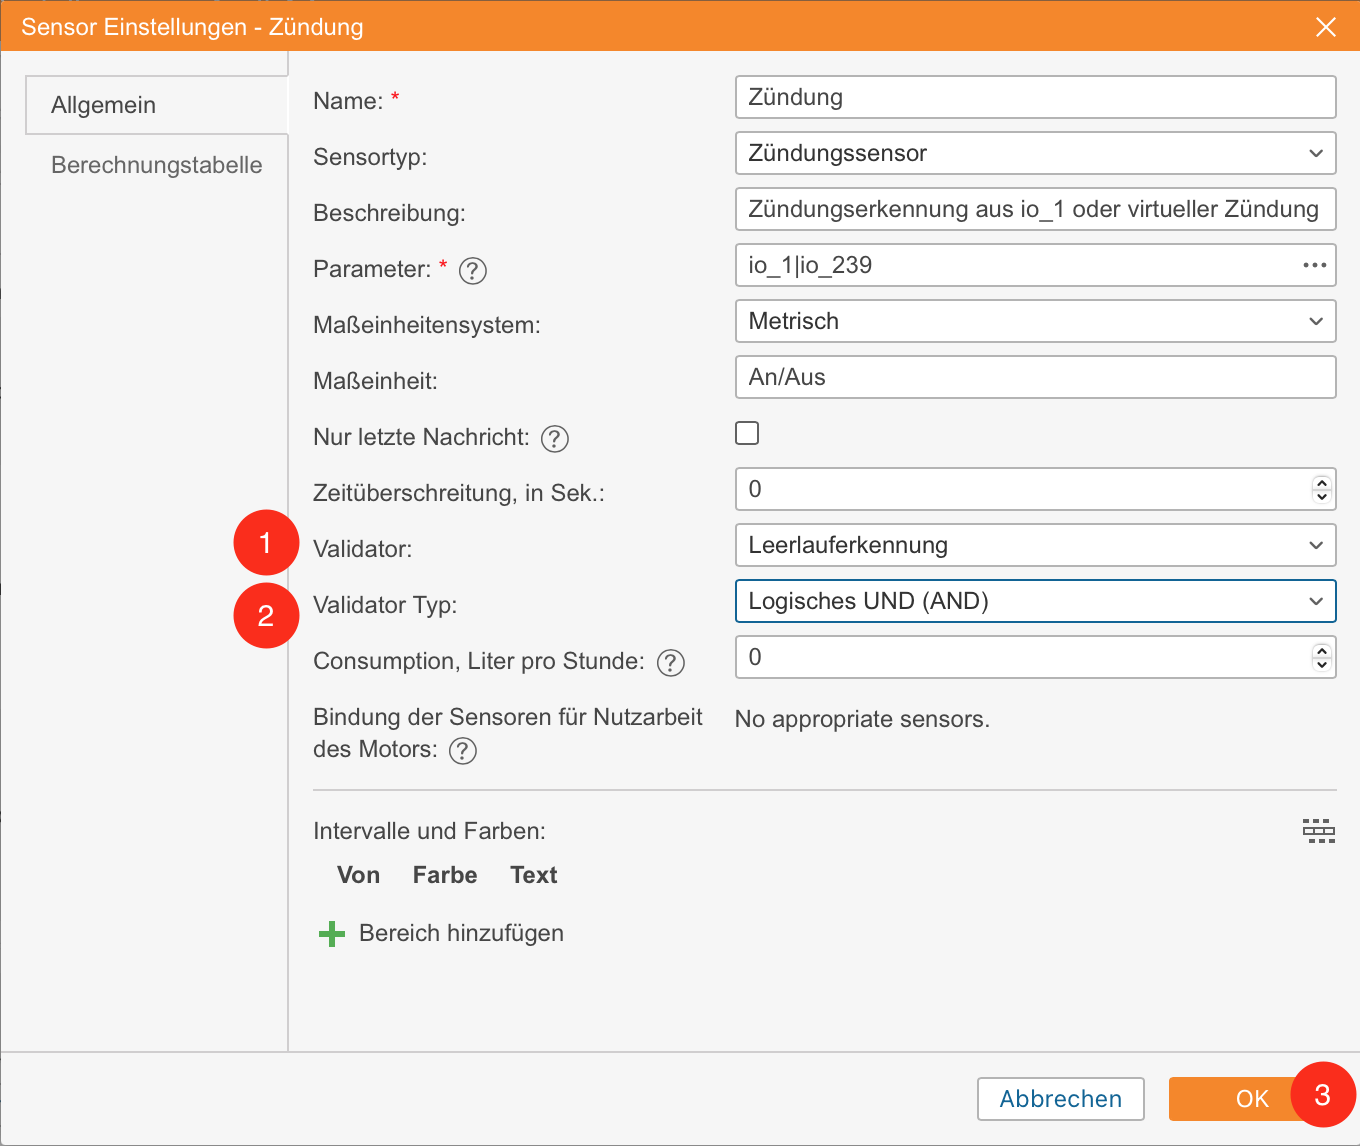Increase the Zeitüberschreitung value with stepper
The height and width of the screenshot is (1146, 1360).
click(1322, 482)
